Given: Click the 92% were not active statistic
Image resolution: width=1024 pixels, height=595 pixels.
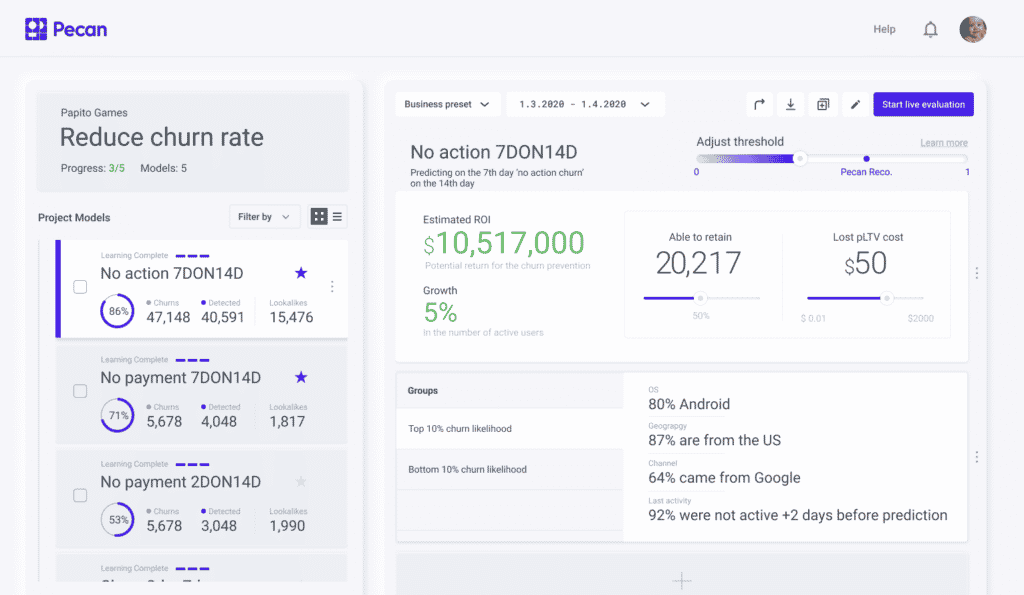Looking at the screenshot, I should tap(797, 515).
